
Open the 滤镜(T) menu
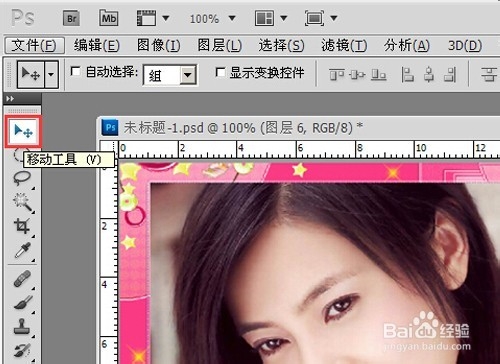[x=344, y=45]
